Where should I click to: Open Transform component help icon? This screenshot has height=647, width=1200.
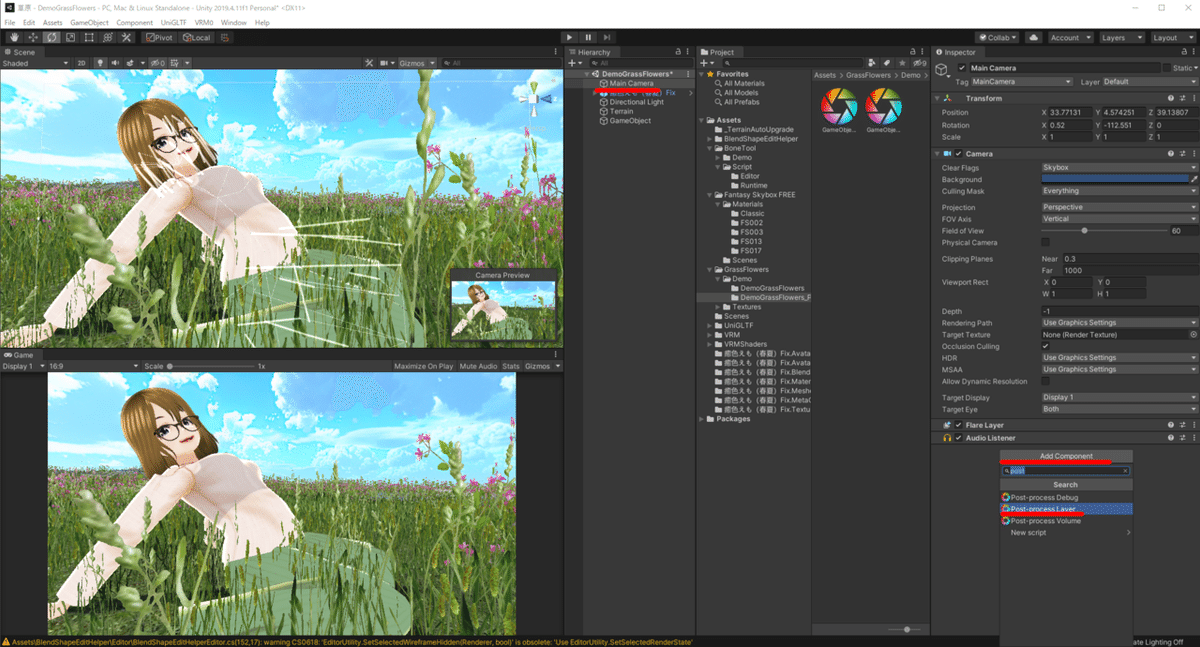tap(1170, 98)
